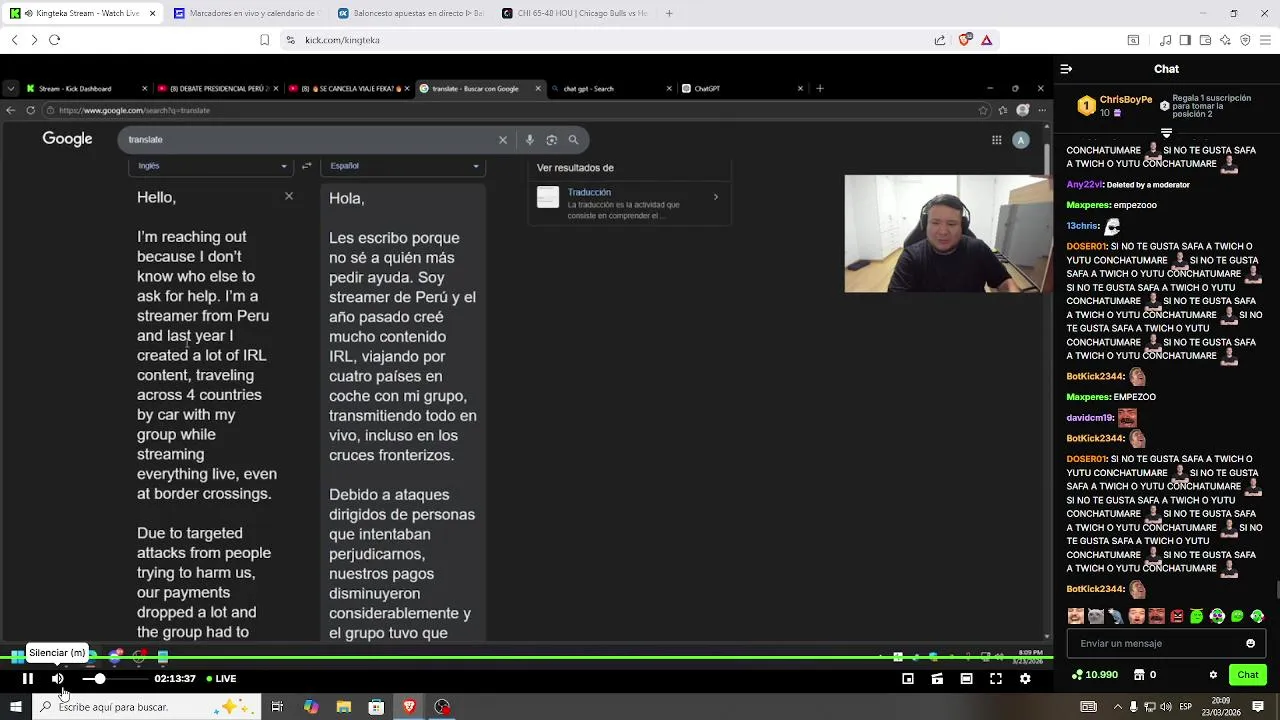Open the Brave hamburger main menu

pos(1266,40)
